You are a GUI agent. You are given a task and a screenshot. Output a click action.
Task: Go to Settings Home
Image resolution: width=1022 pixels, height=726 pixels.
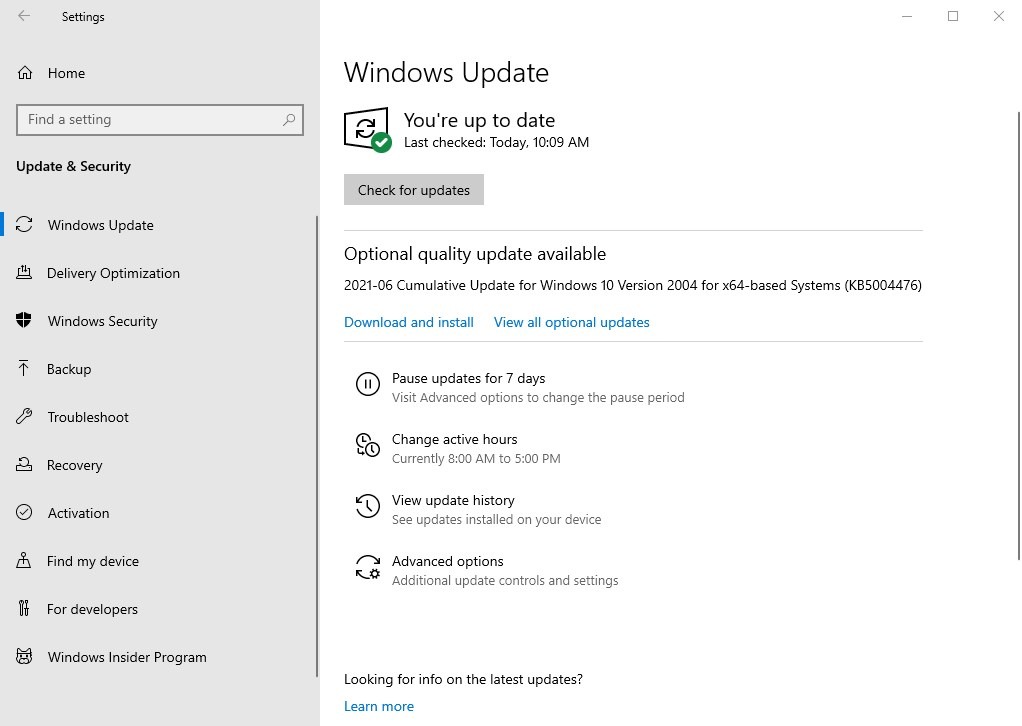coord(160,73)
